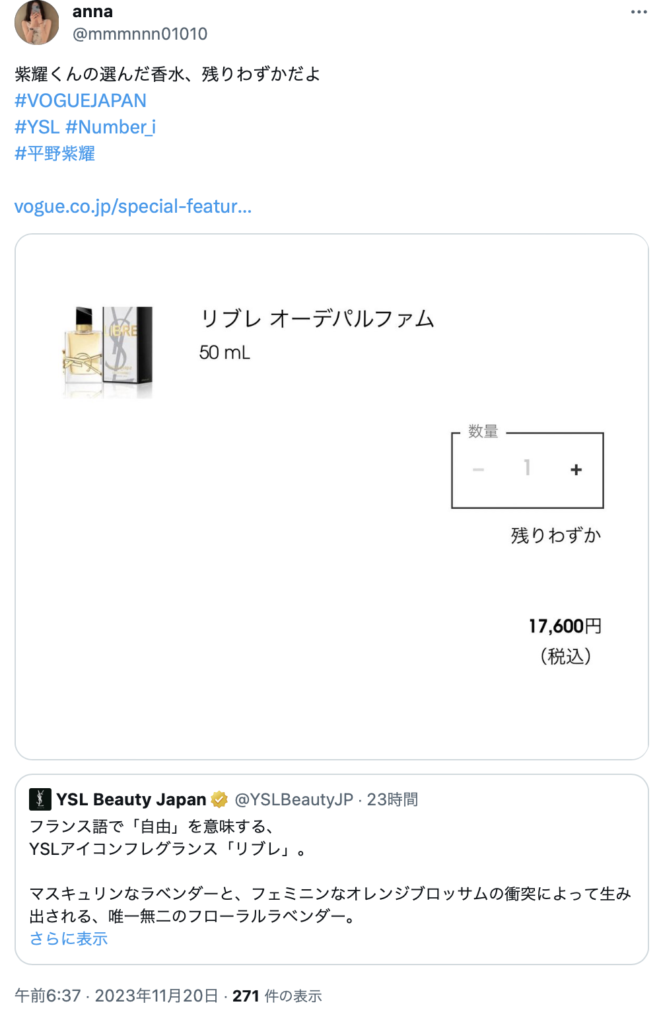This screenshot has height=1024, width=659.
Task: Click the display name anna
Action: (93, 12)
